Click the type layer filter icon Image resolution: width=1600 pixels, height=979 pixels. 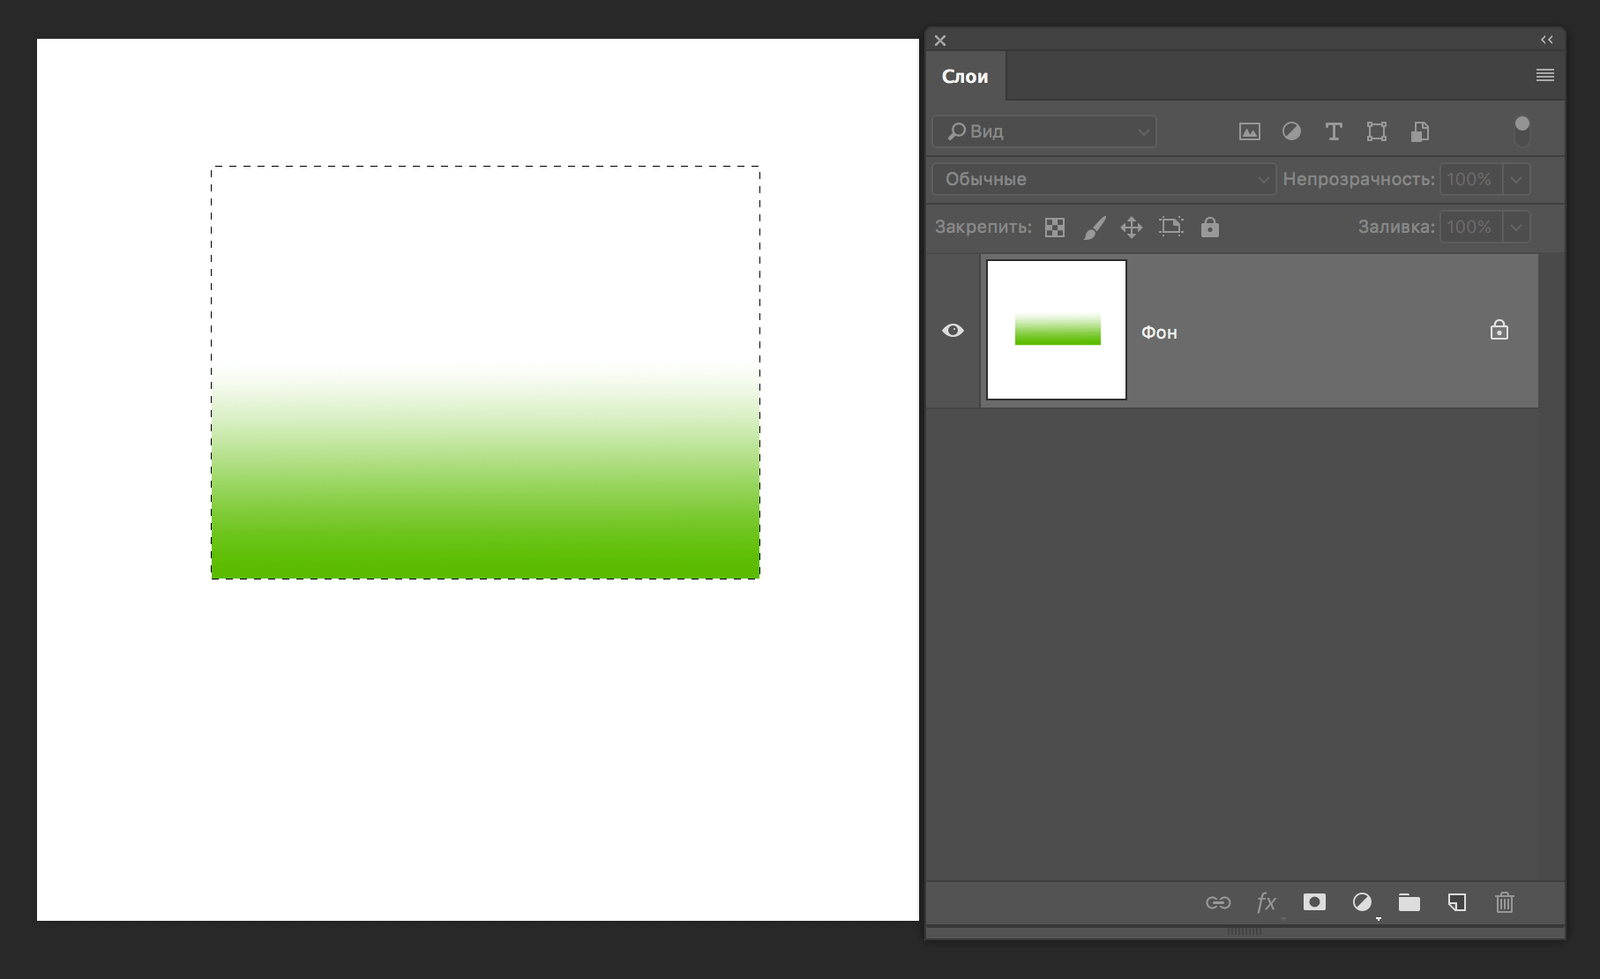click(x=1333, y=131)
